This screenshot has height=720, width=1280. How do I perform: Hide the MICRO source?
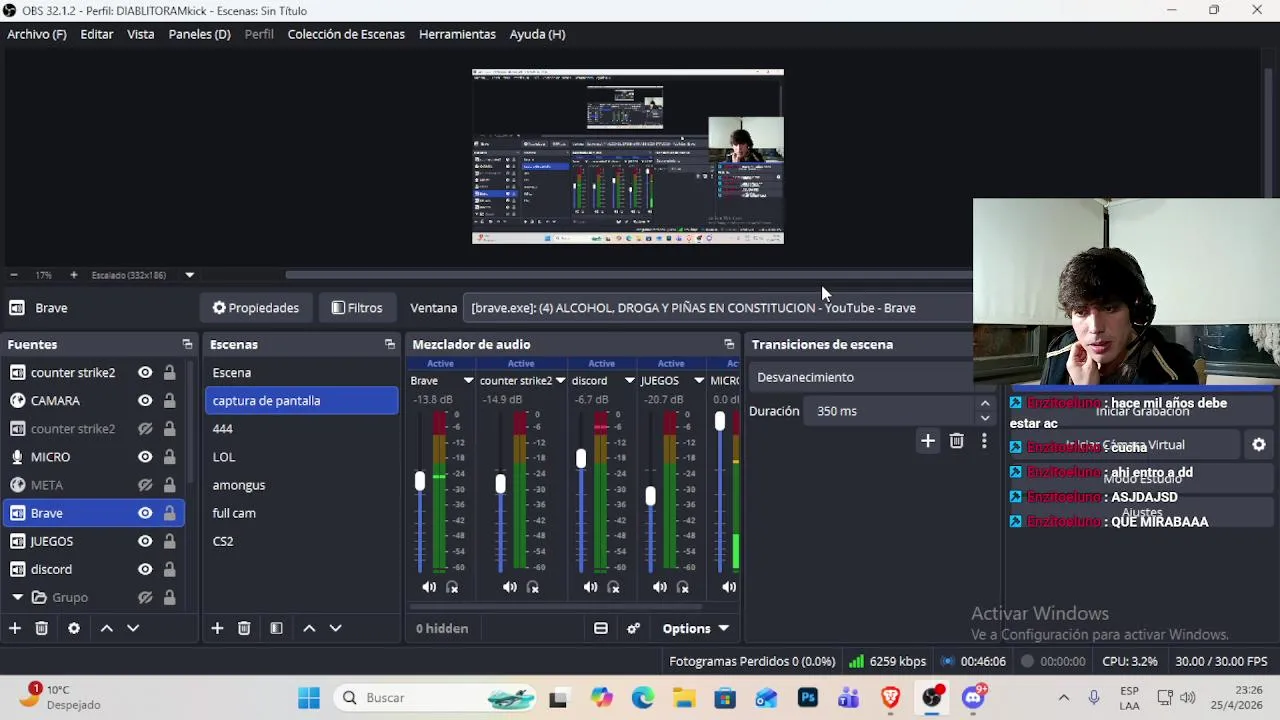coord(145,456)
